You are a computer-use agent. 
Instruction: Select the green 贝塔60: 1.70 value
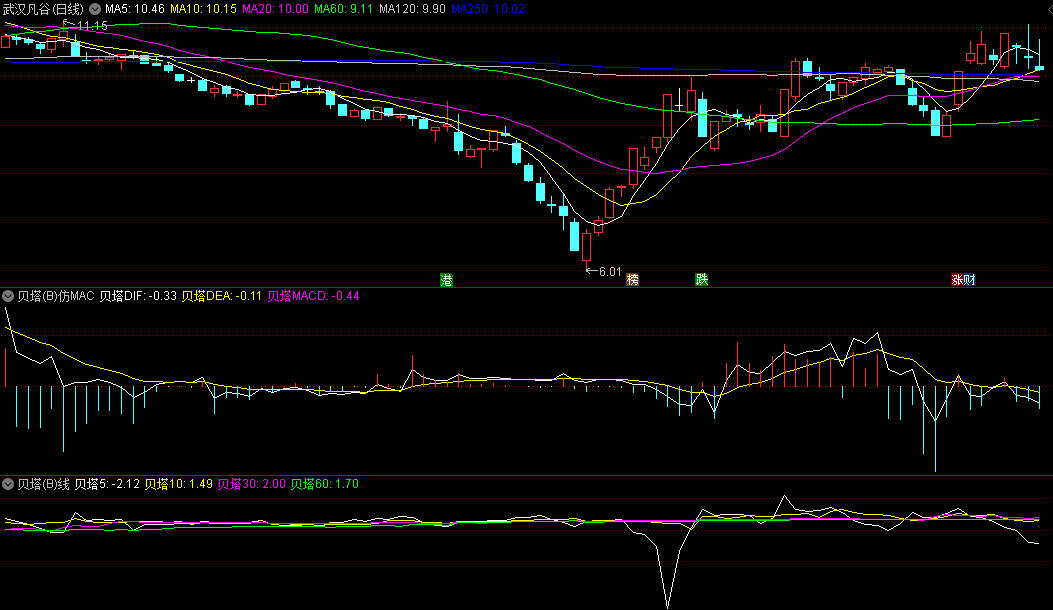(324, 484)
